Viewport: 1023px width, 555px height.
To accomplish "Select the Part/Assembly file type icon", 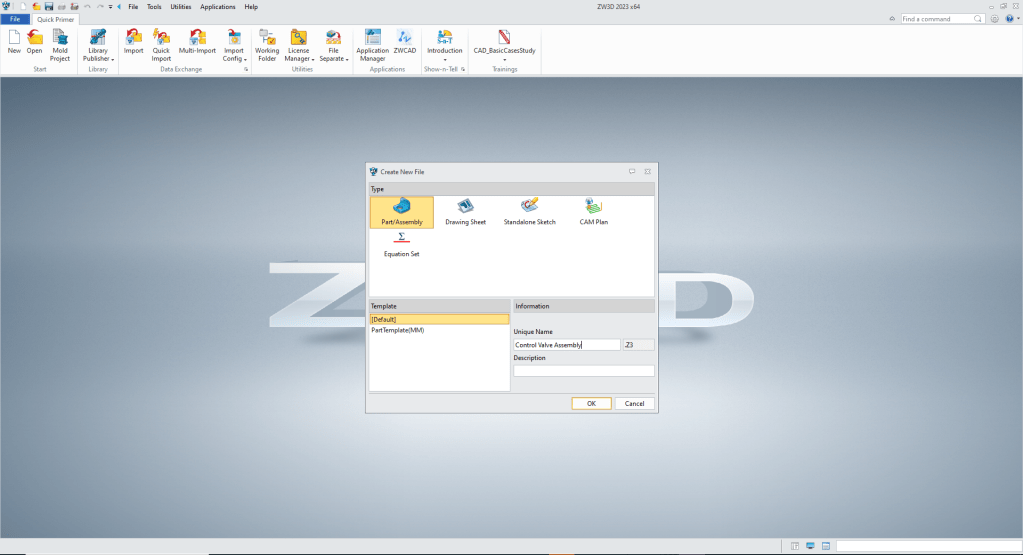I will coord(402,206).
